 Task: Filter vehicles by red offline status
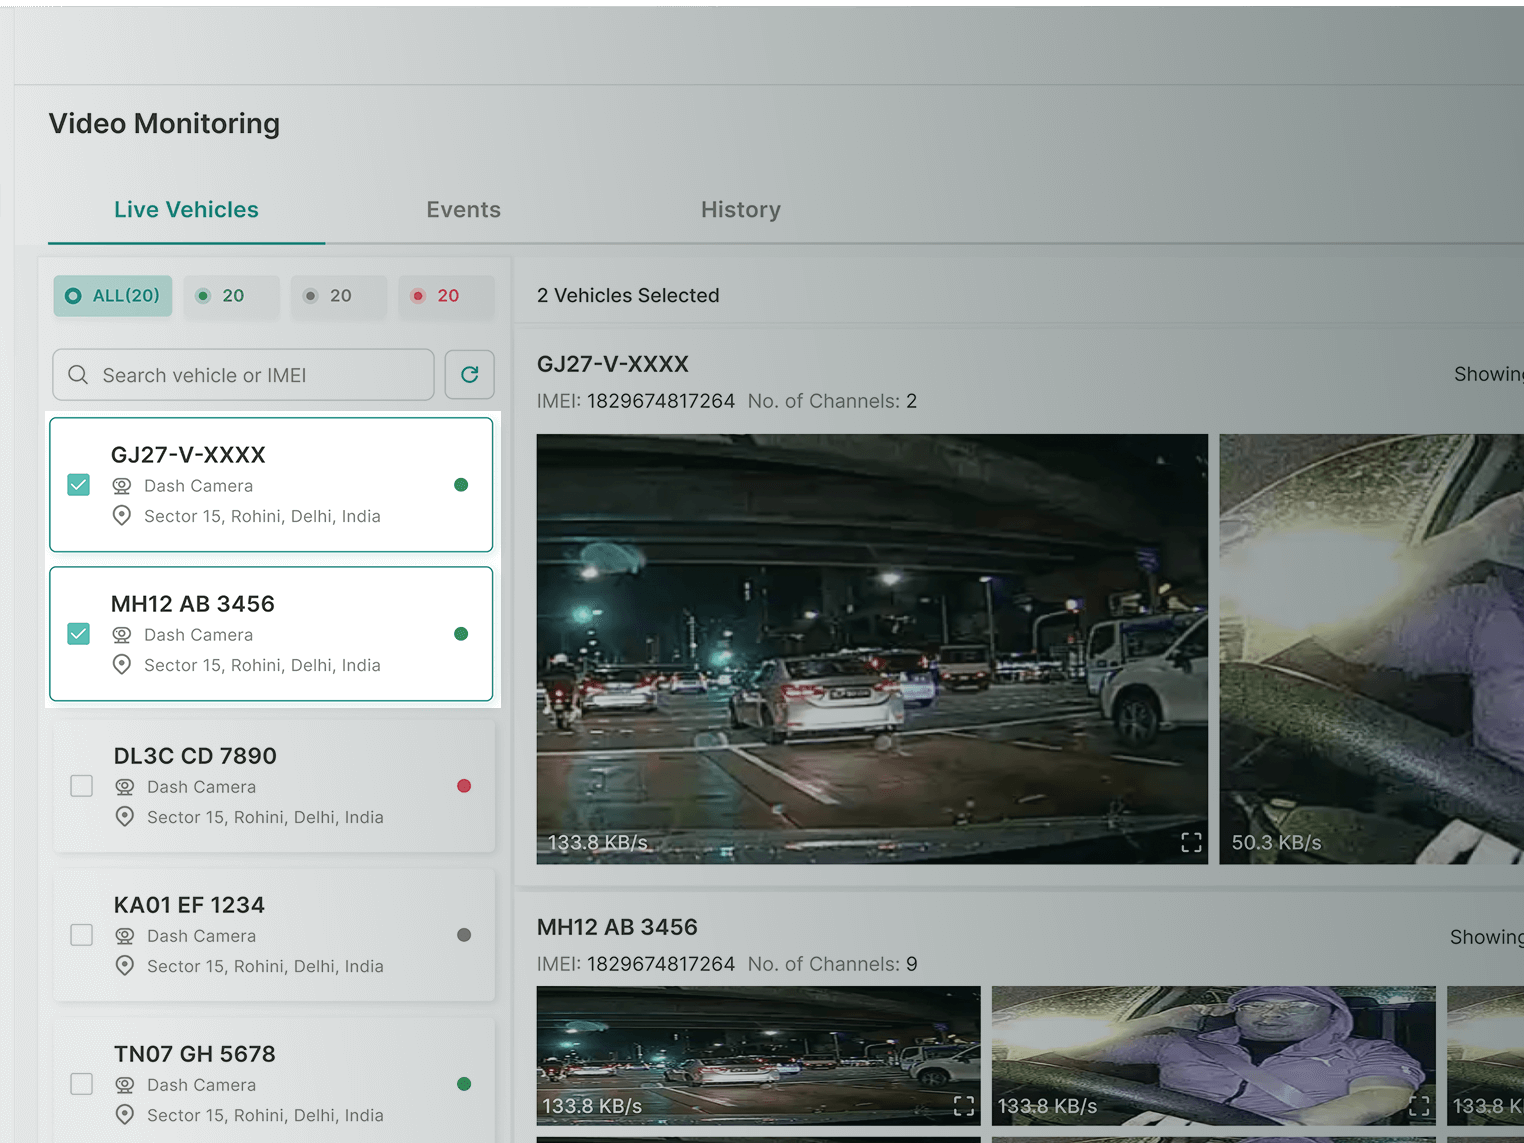[x=446, y=296]
